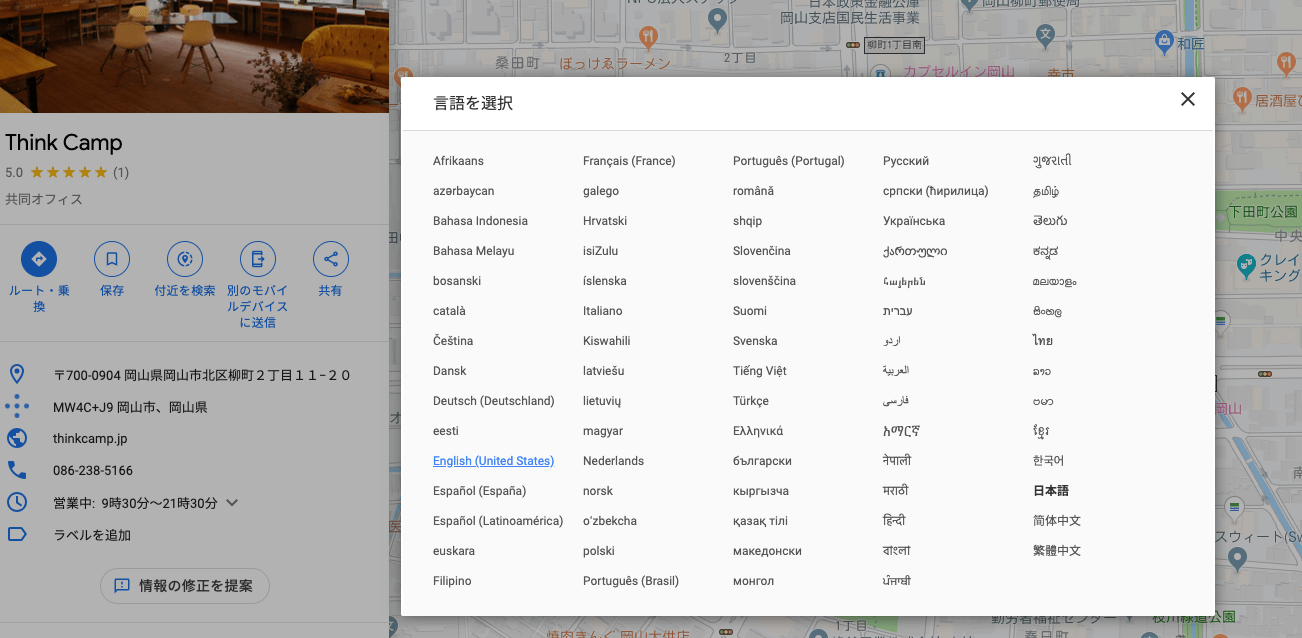
Task: Select eesti language
Action: (x=446, y=431)
